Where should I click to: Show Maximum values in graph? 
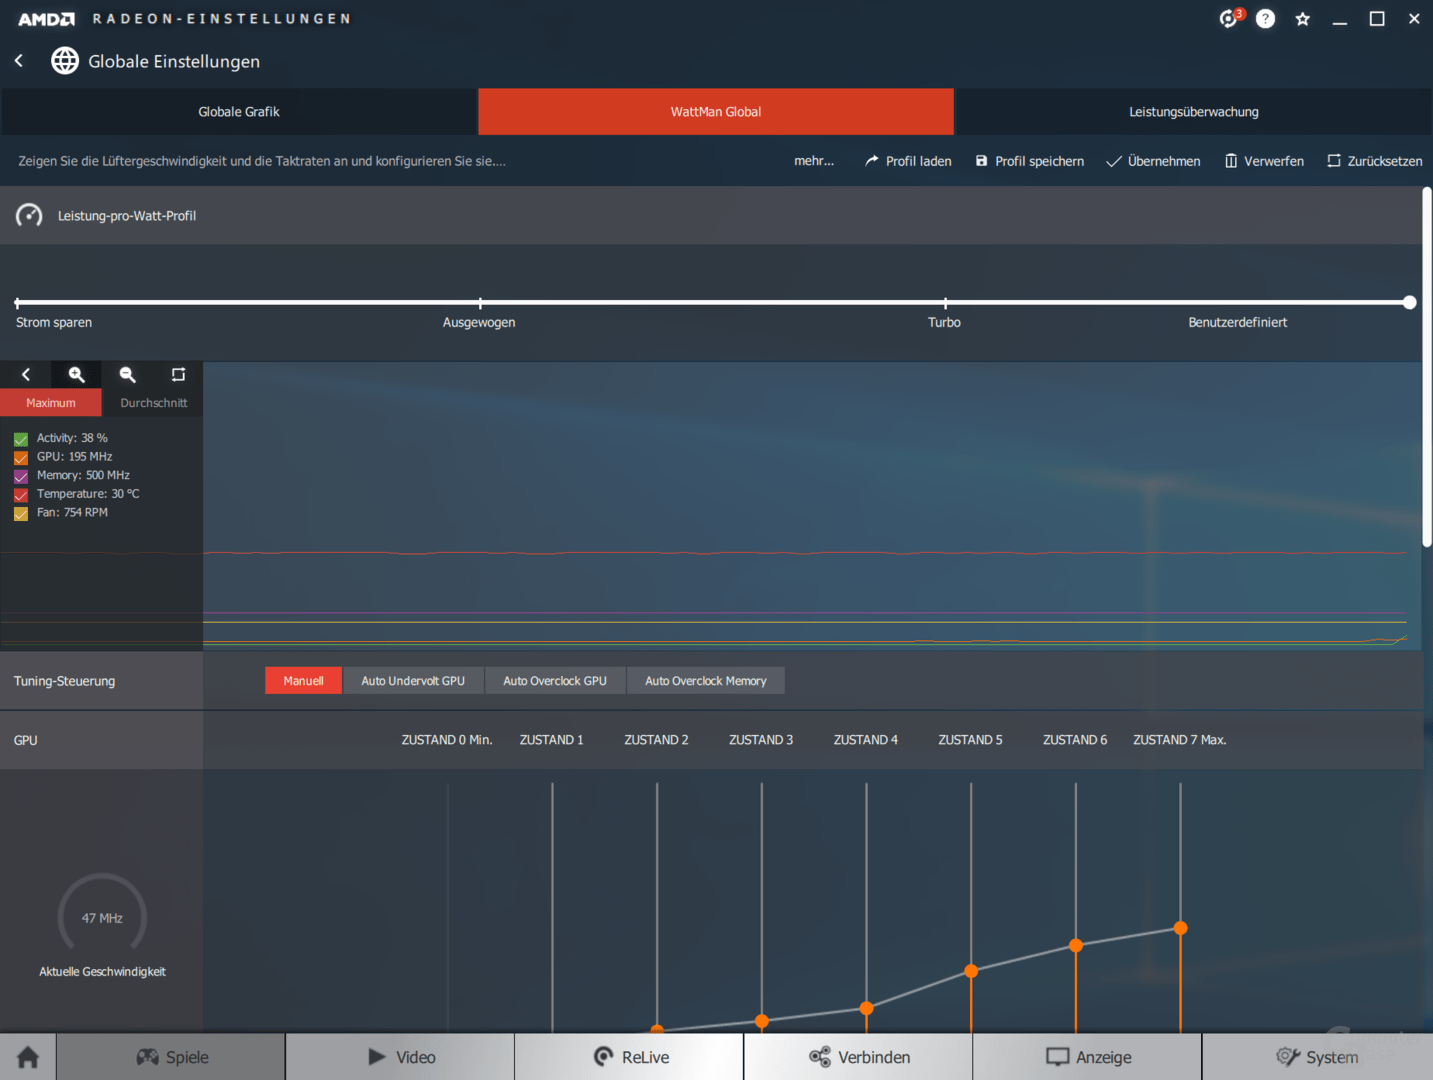click(51, 403)
